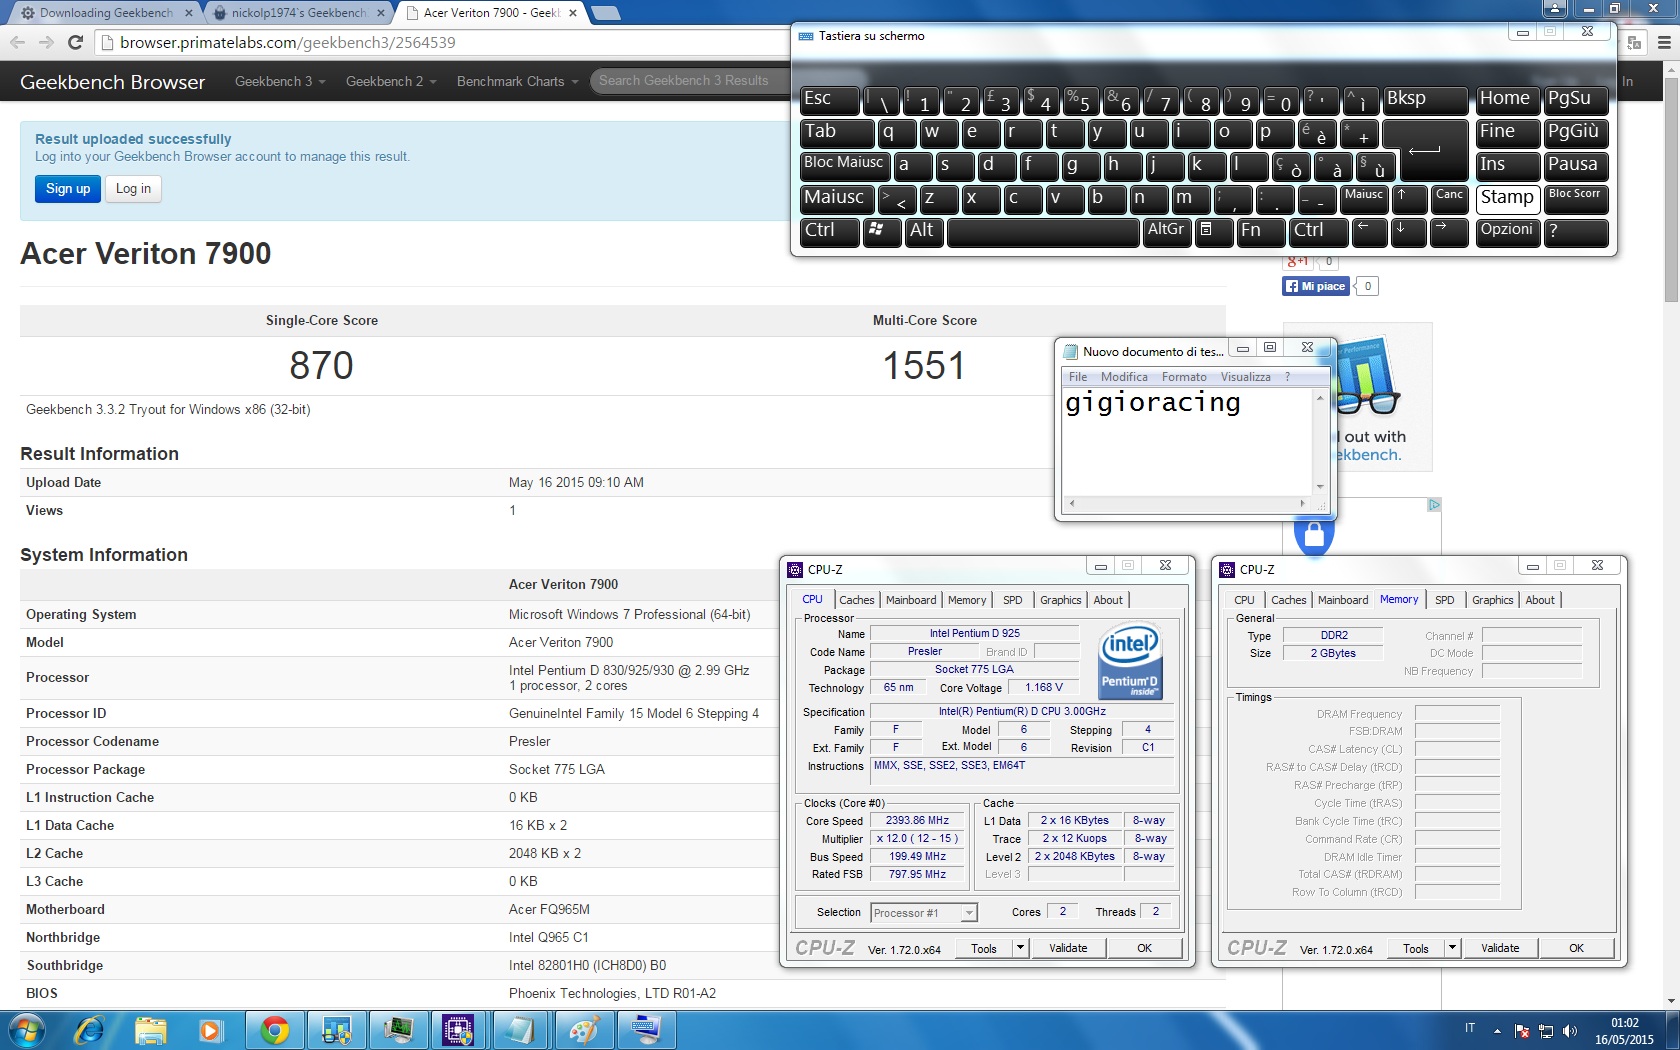This screenshot has width=1680, height=1050.
Task: Launch Internet Explorer from the taskbar
Action: pos(89,1030)
